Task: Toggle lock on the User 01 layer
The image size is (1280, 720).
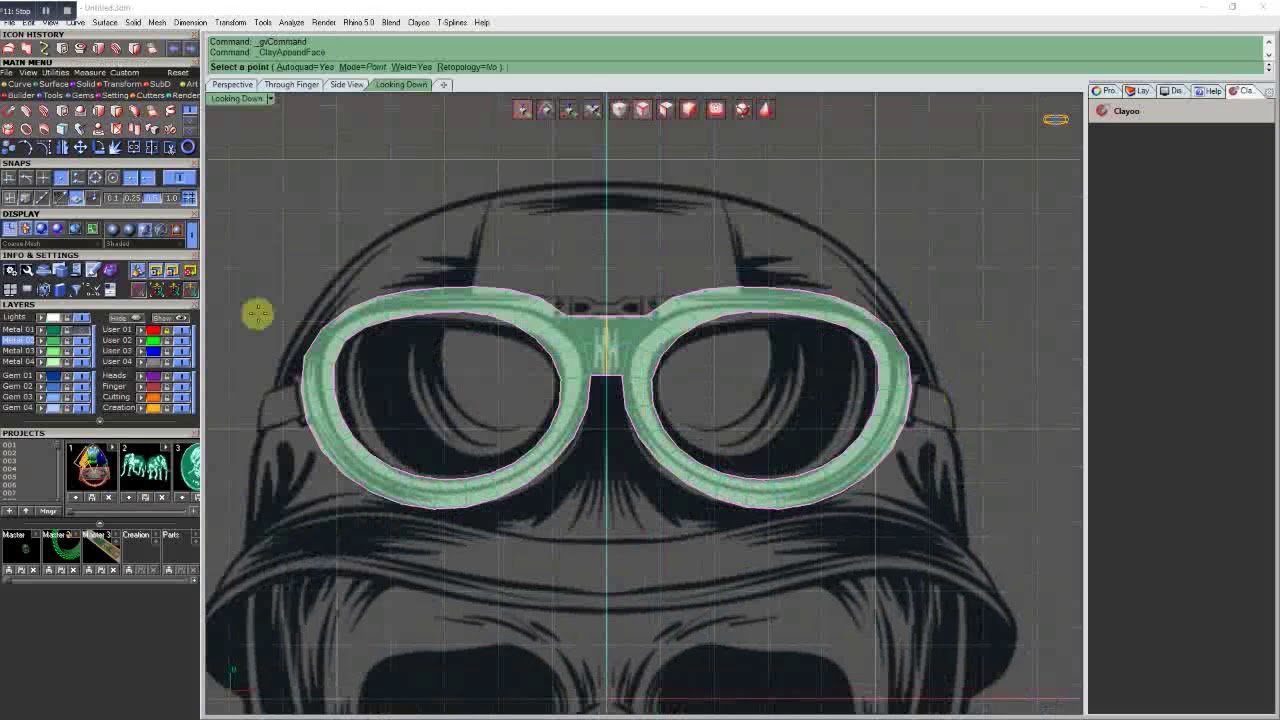Action: pos(167,330)
